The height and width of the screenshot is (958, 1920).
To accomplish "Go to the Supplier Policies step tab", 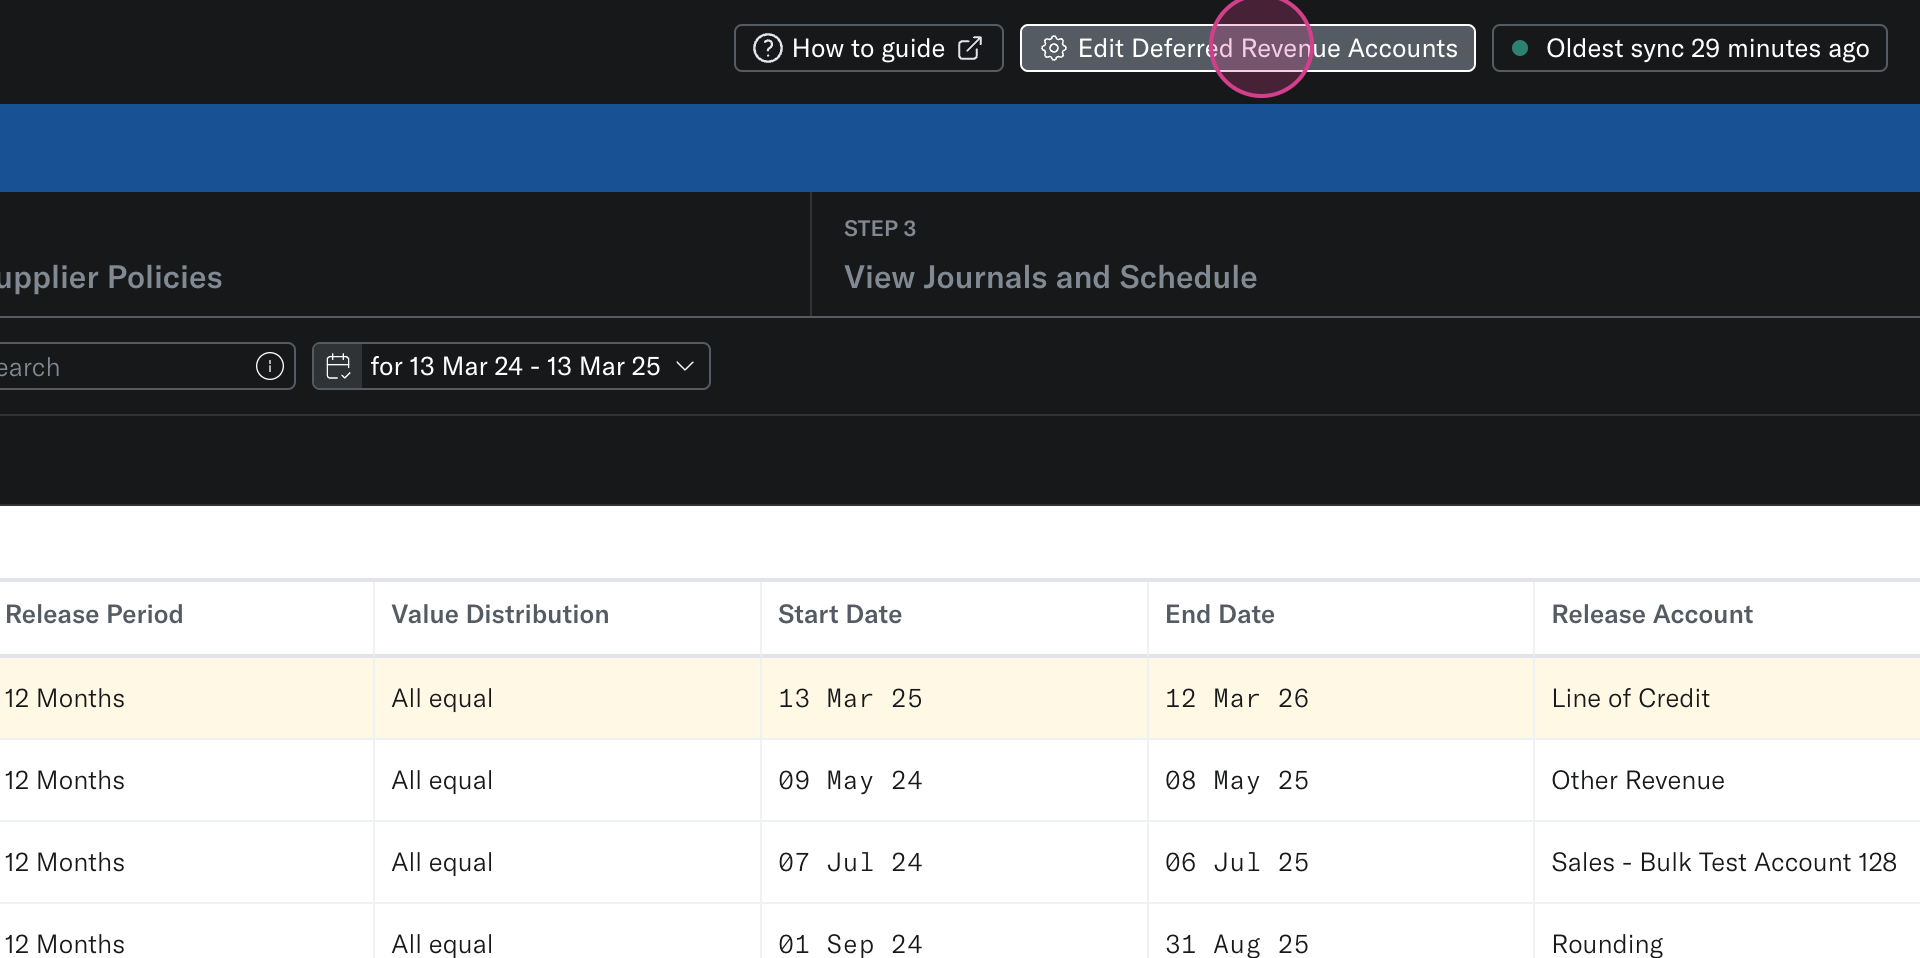I will click(110, 277).
